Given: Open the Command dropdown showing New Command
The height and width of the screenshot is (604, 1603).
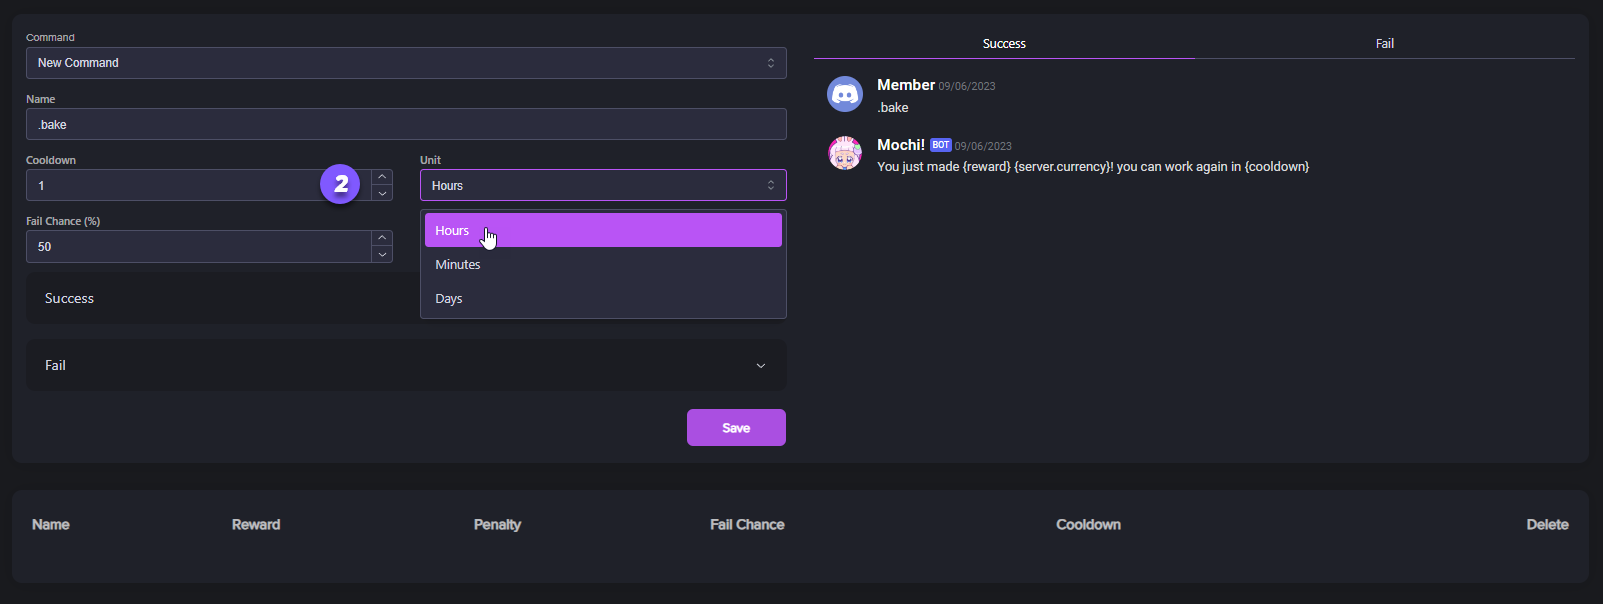Looking at the screenshot, I should point(405,63).
